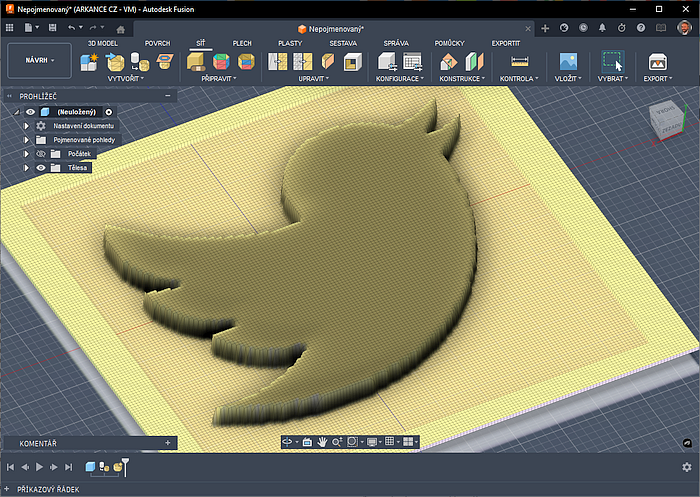This screenshot has width=700, height=497.
Task: Open the POVRCH ribbon tab
Action: click(x=157, y=43)
